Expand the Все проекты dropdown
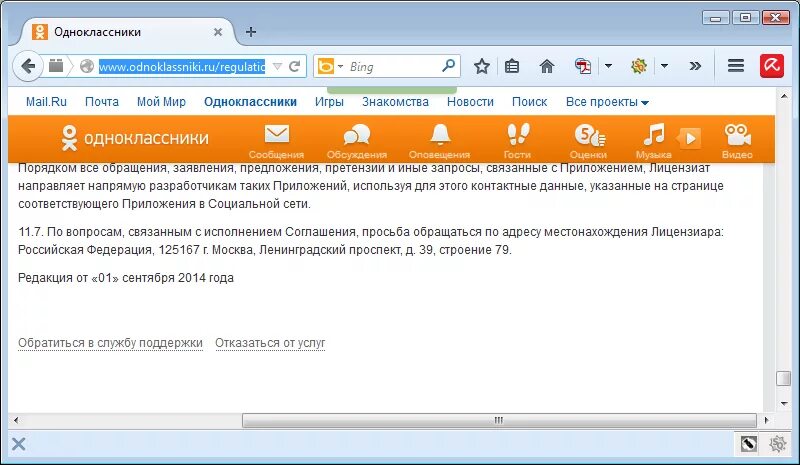Image resolution: width=800 pixels, height=465 pixels. pyautogui.click(x=607, y=102)
